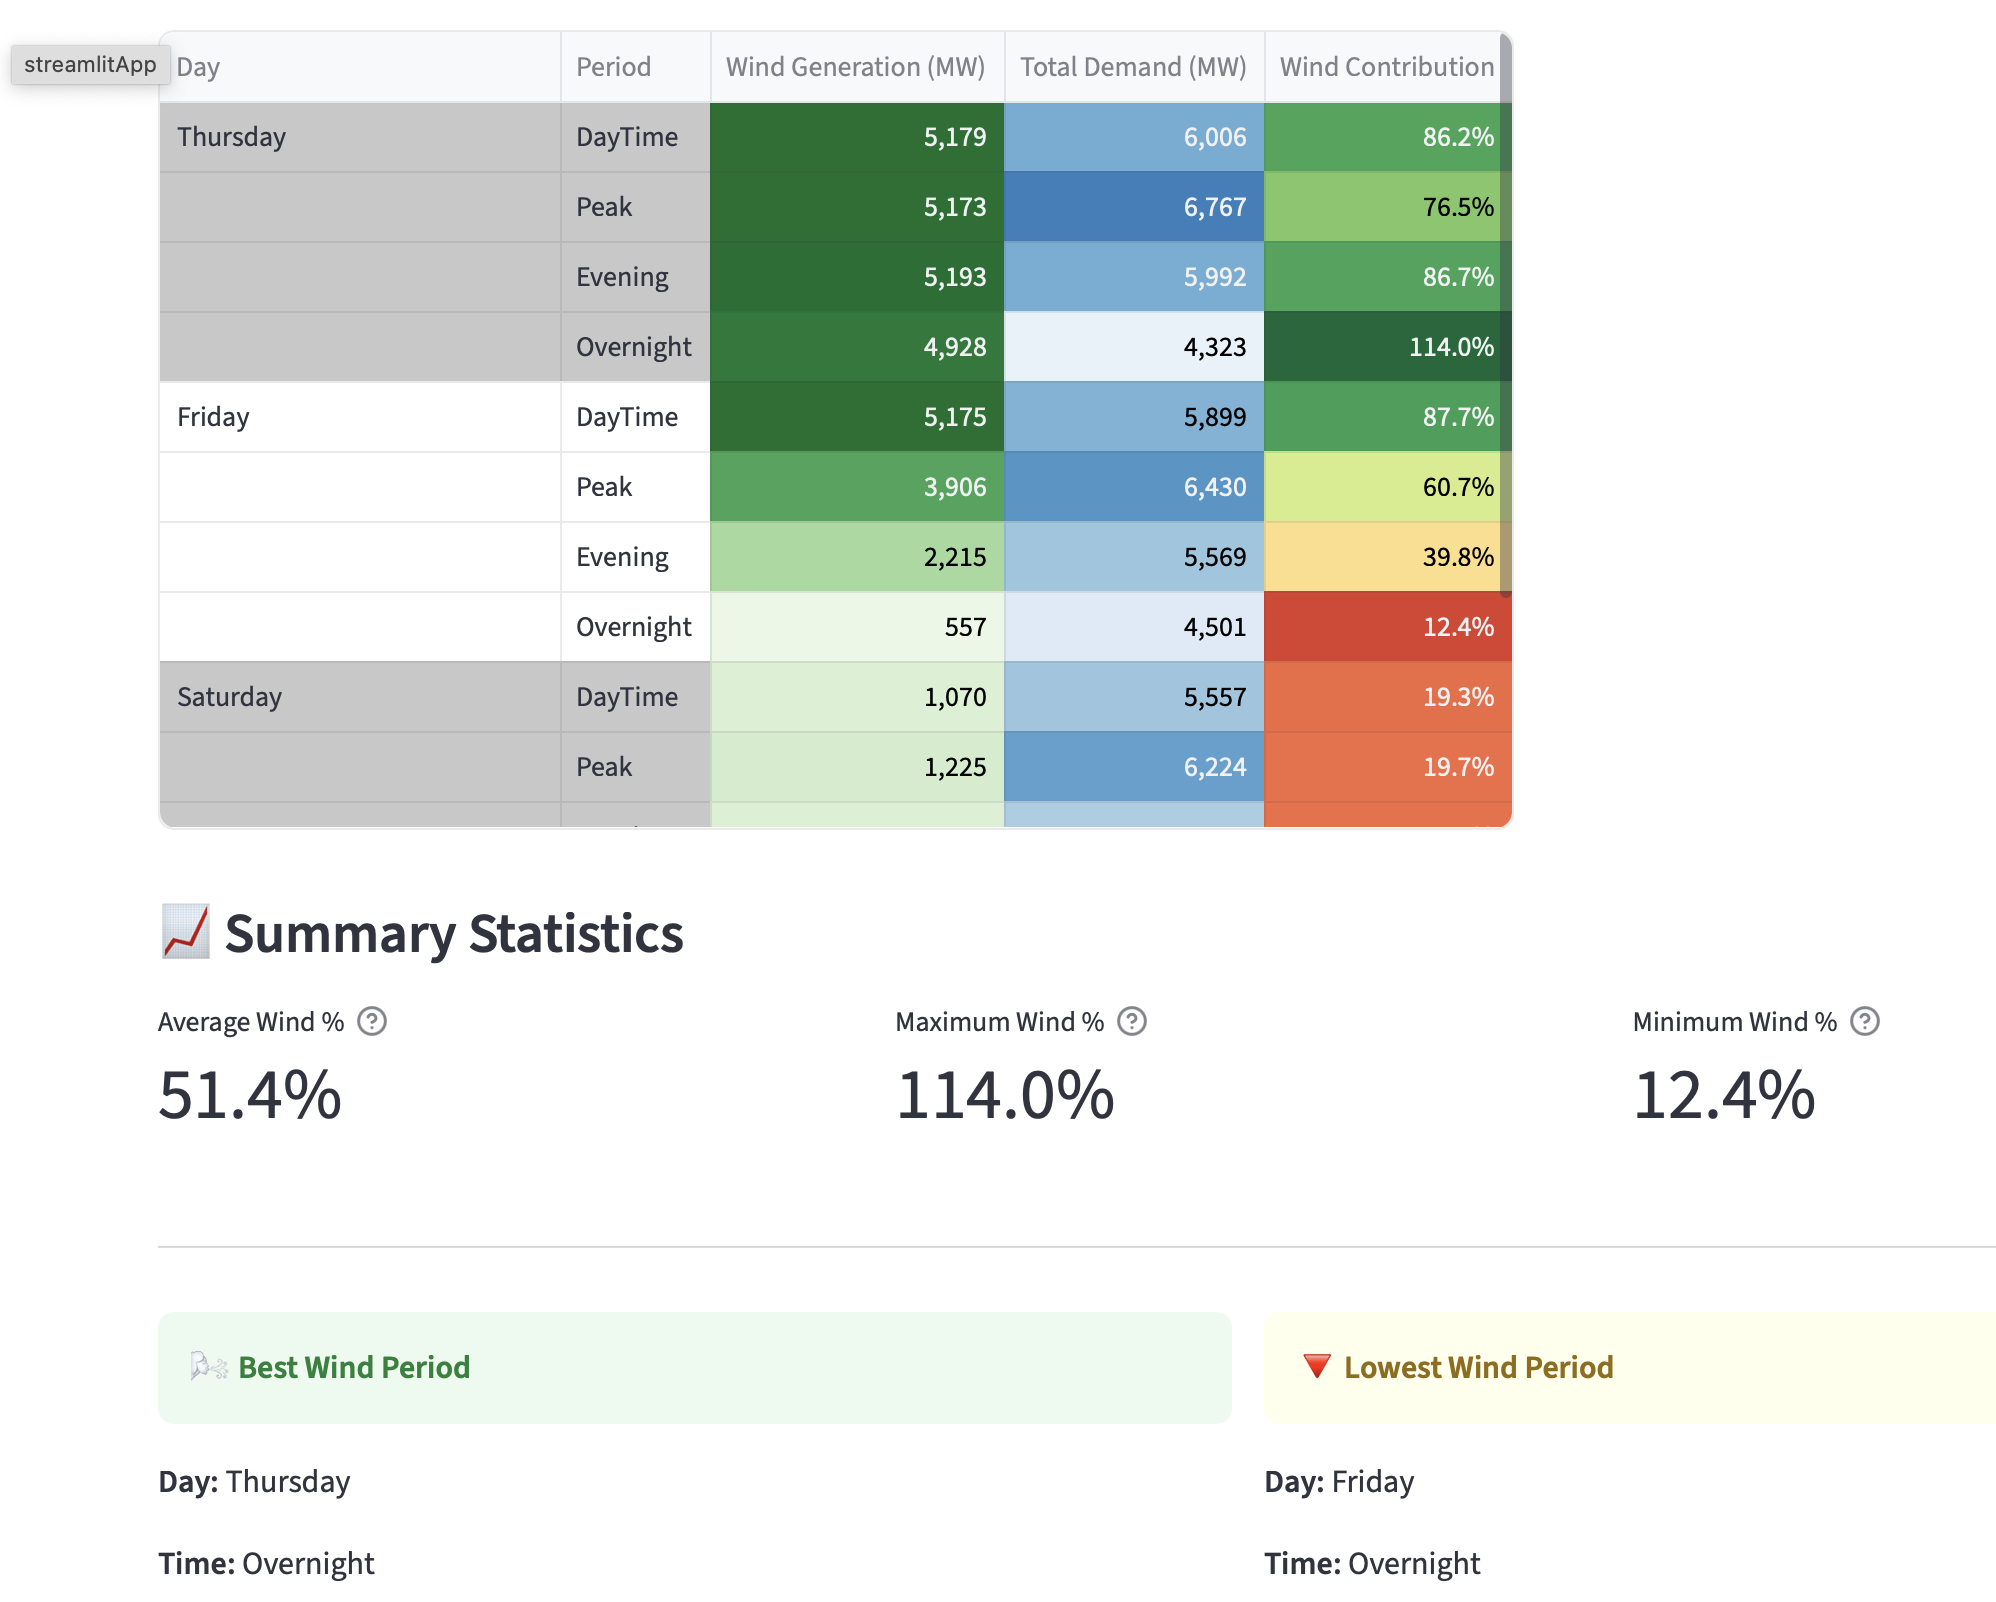Click the wind icon in Best Wind Period
Viewport: 1996px width, 1602px height.
[209, 1366]
